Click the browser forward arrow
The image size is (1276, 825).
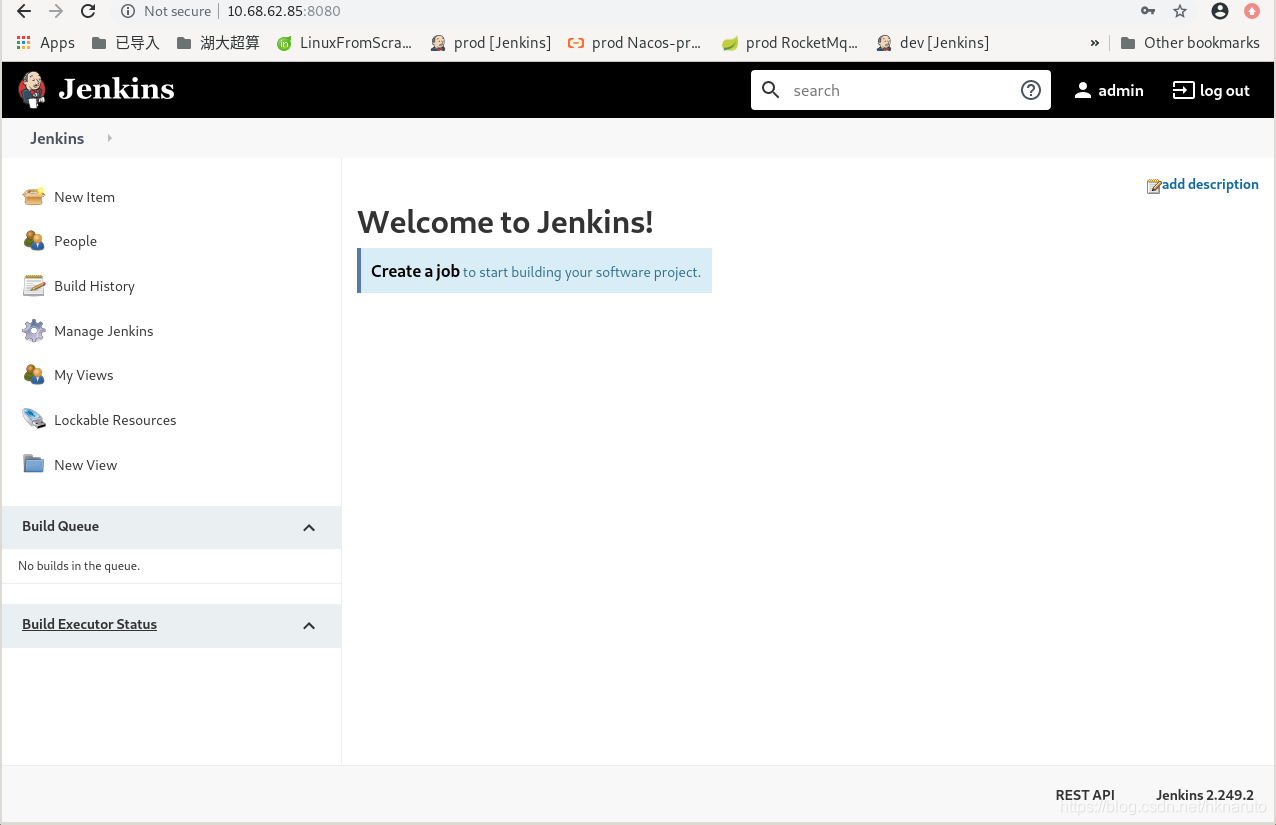click(56, 11)
